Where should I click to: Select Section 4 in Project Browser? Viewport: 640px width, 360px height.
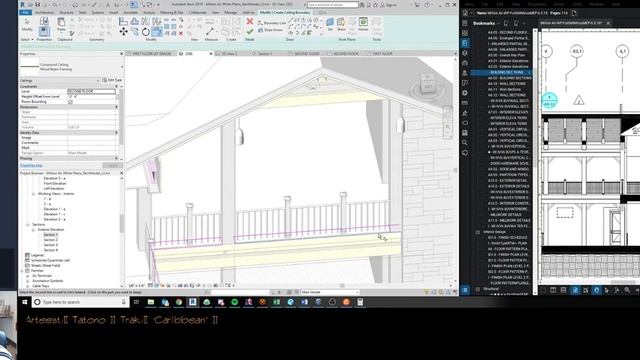click(x=51, y=250)
